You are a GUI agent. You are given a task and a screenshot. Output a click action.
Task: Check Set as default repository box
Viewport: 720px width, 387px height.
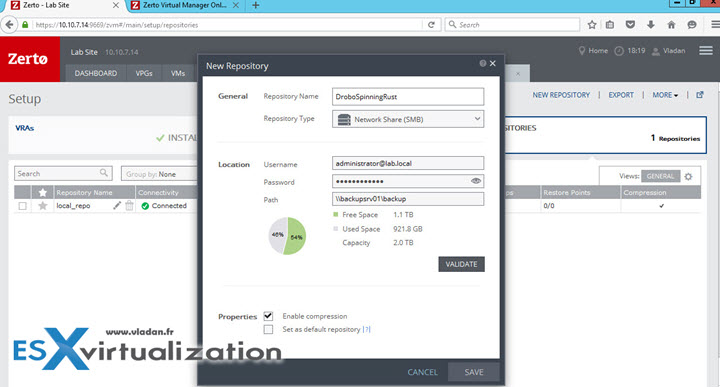coord(268,329)
